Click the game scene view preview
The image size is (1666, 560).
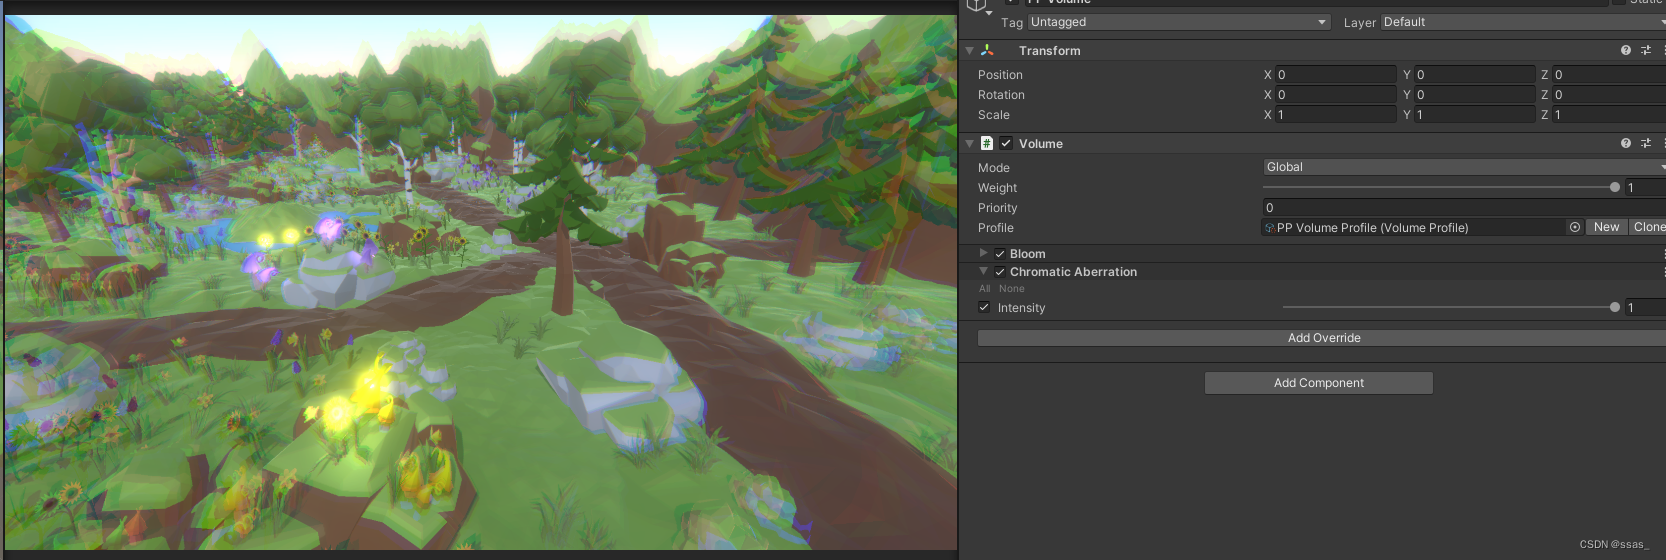480,282
